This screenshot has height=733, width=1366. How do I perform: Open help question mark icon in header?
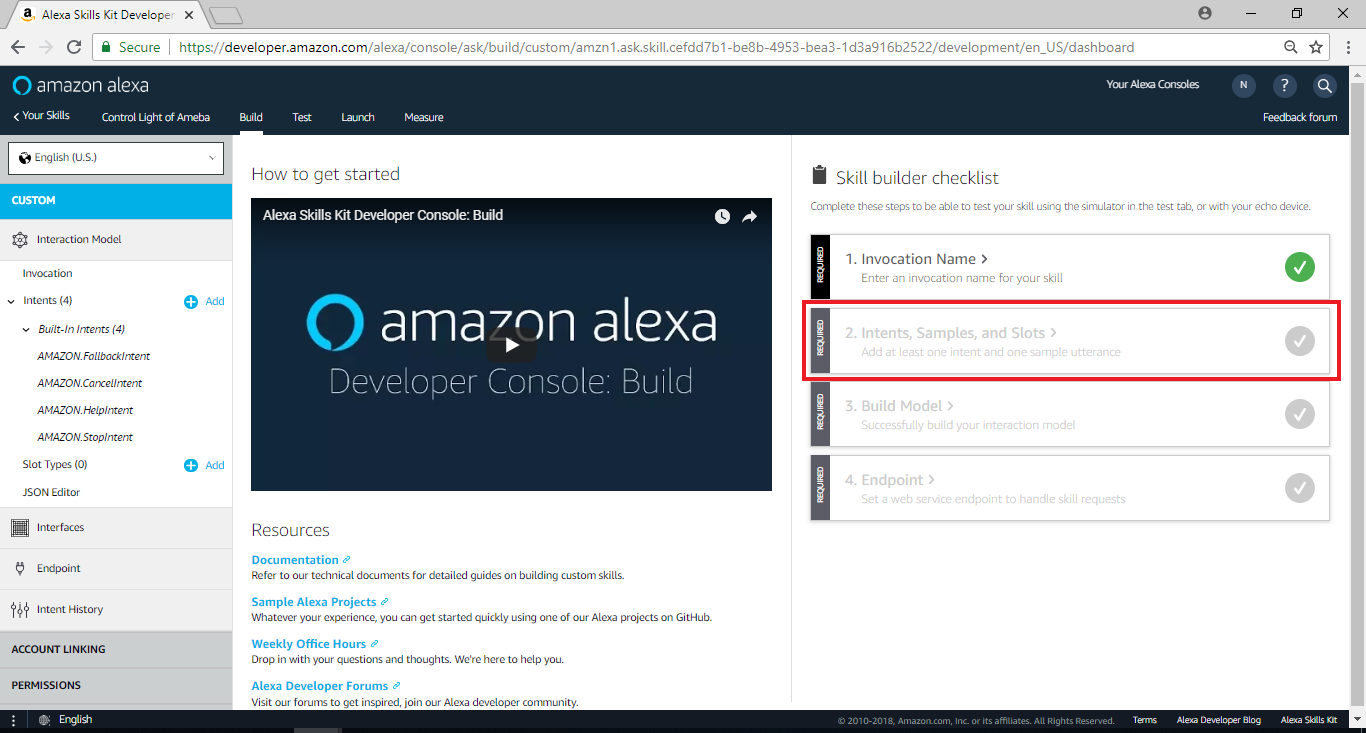(1285, 86)
